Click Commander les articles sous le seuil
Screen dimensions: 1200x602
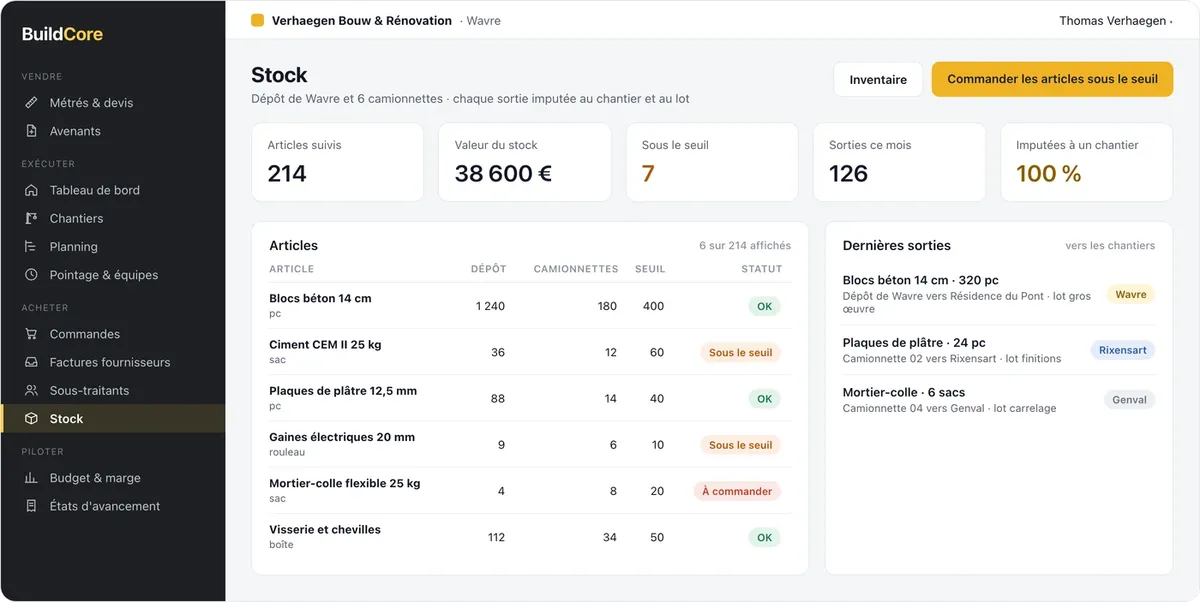tap(1052, 80)
